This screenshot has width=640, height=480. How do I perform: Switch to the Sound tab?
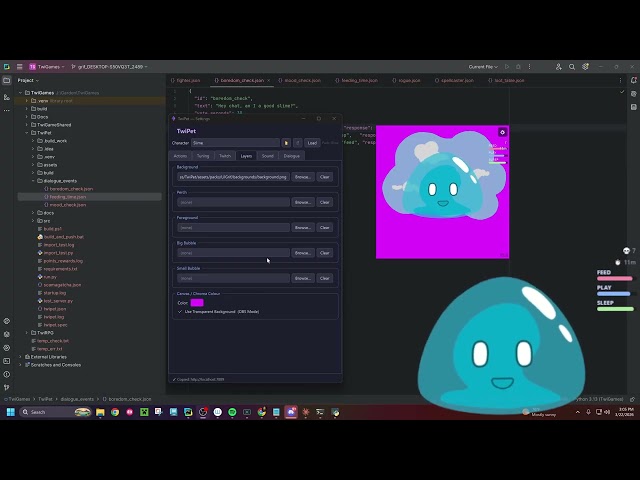click(267, 156)
